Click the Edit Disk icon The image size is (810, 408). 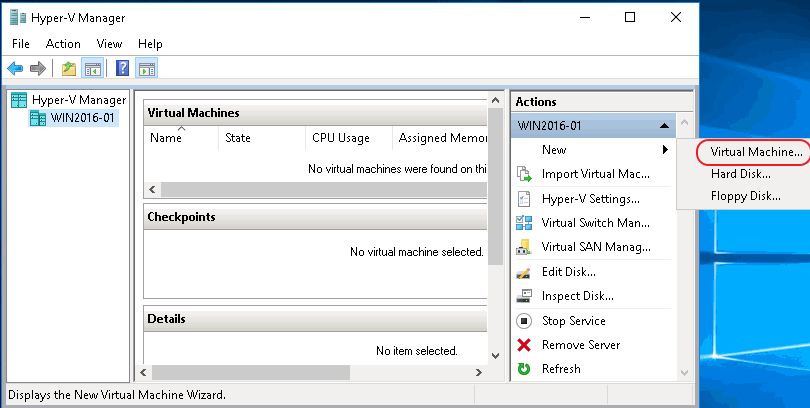tap(524, 272)
